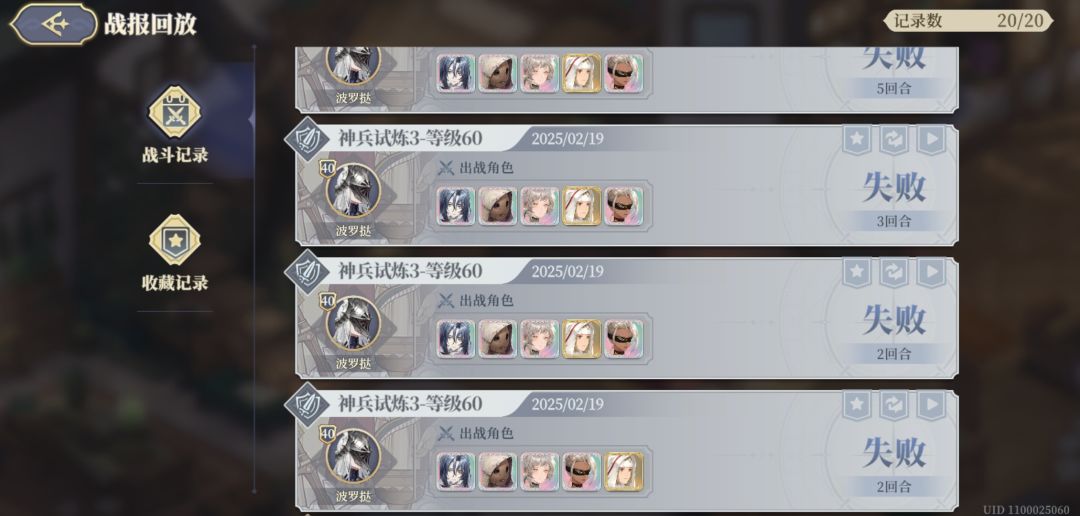Open the 神兵试炼3-等级60 title of the bottom record
The height and width of the screenshot is (516, 1080).
(410, 404)
